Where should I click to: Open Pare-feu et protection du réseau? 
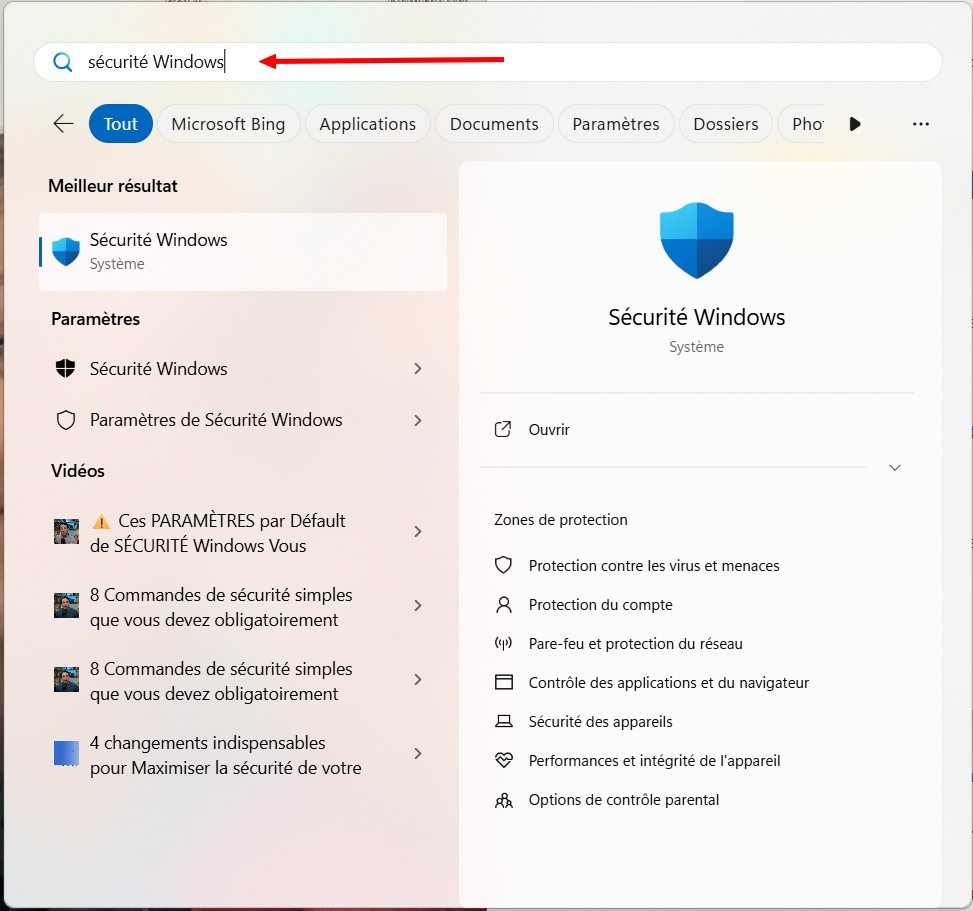coord(635,644)
